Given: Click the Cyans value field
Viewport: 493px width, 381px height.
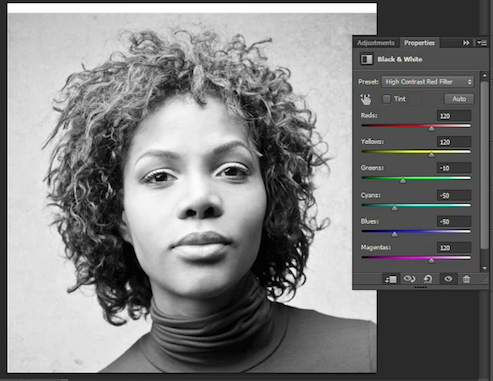Looking at the screenshot, I should click(x=454, y=195).
